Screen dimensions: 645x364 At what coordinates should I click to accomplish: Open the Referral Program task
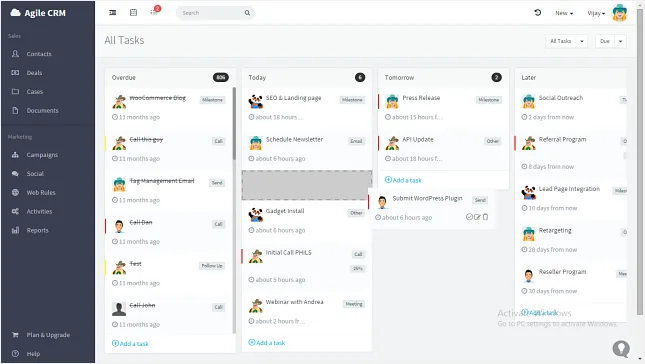coord(562,139)
